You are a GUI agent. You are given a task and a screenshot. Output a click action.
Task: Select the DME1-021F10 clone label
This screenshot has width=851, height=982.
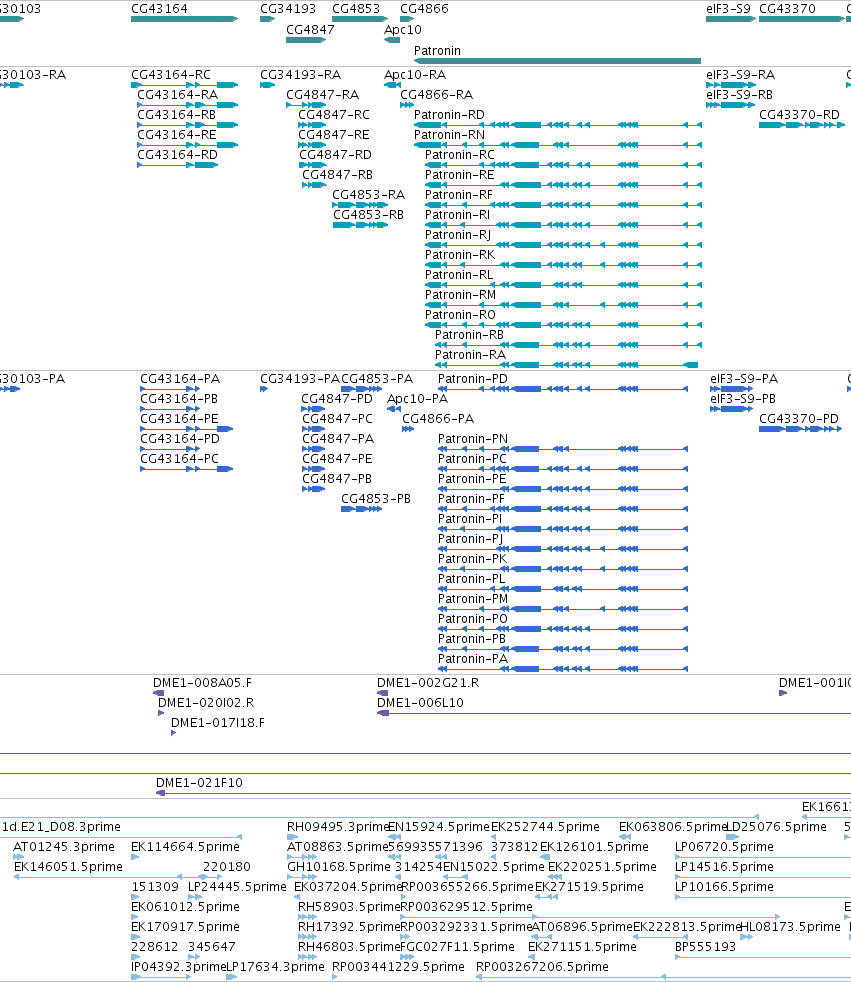[x=199, y=783]
